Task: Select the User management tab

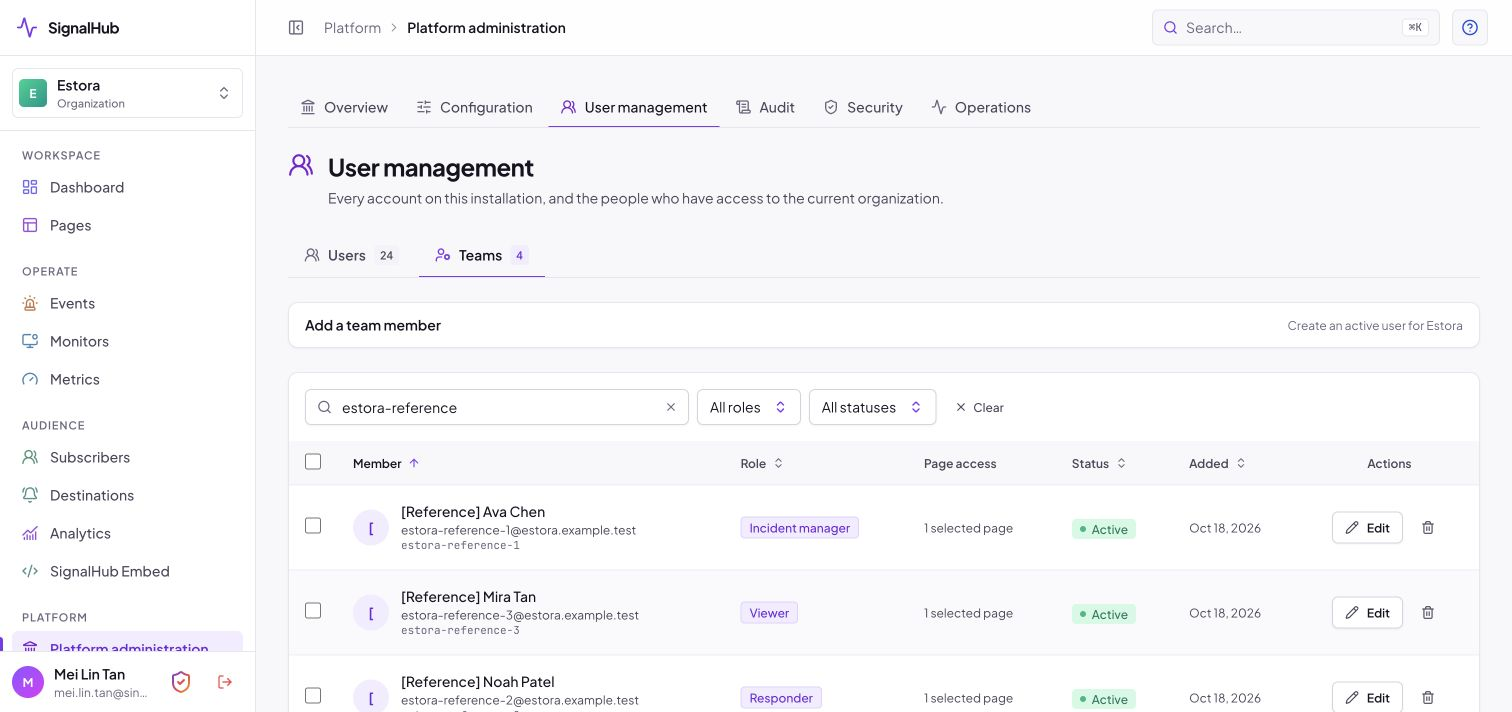Action: (634, 107)
